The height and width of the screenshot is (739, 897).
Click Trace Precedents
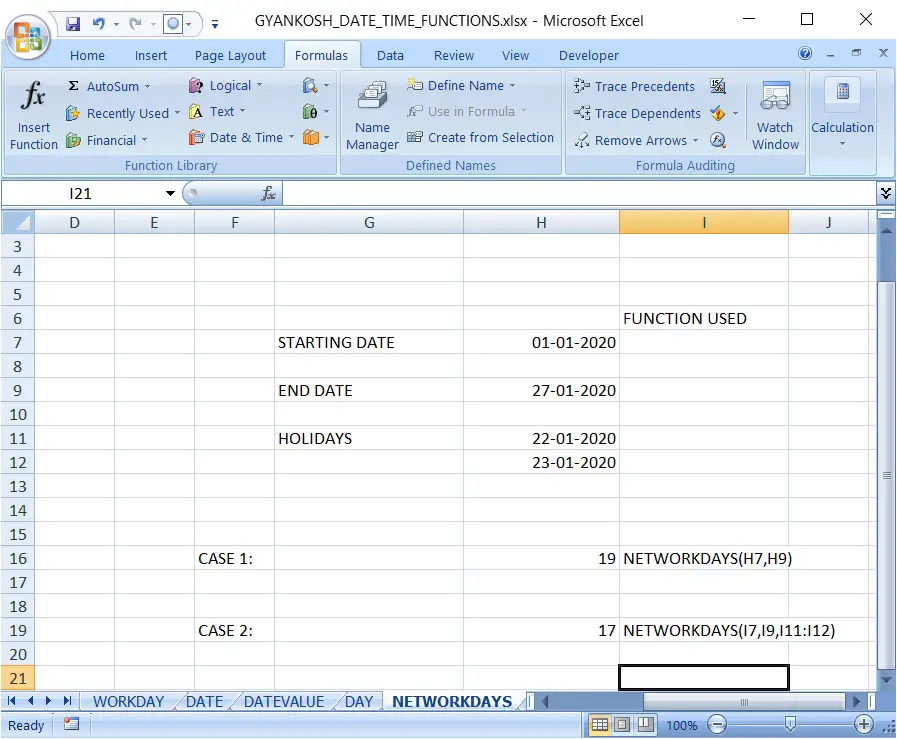tap(634, 86)
